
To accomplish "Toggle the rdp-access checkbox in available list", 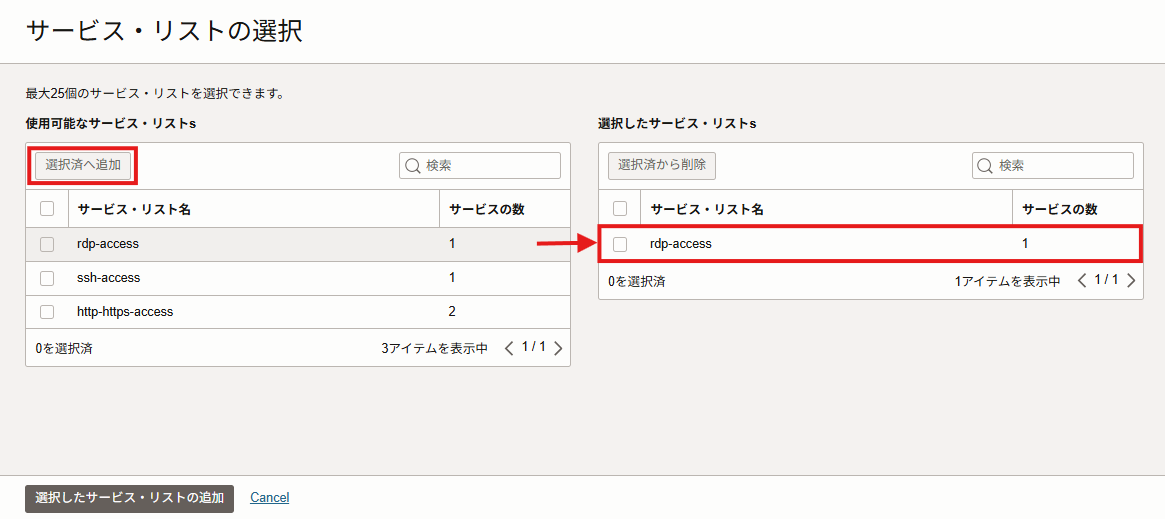I will click(x=47, y=244).
